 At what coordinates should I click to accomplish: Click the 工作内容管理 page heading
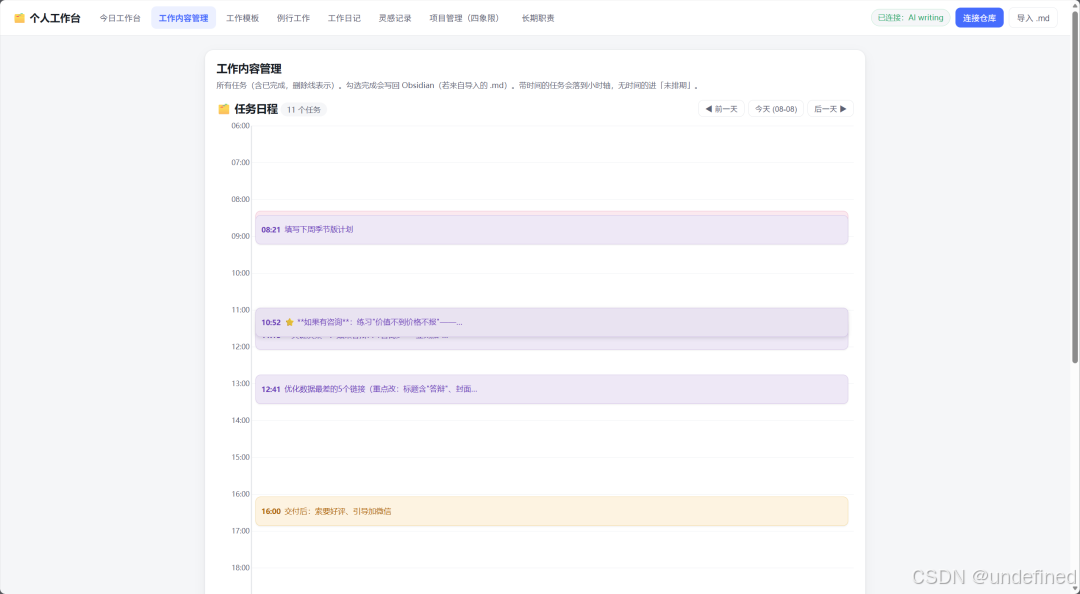point(249,69)
